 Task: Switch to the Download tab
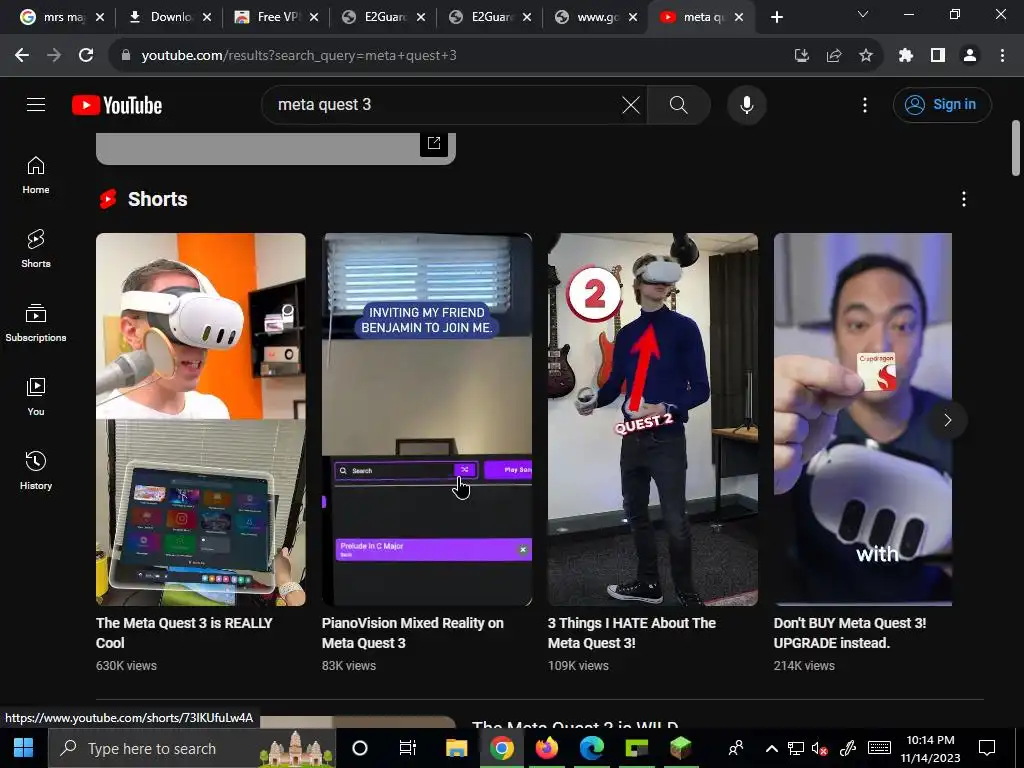click(169, 17)
